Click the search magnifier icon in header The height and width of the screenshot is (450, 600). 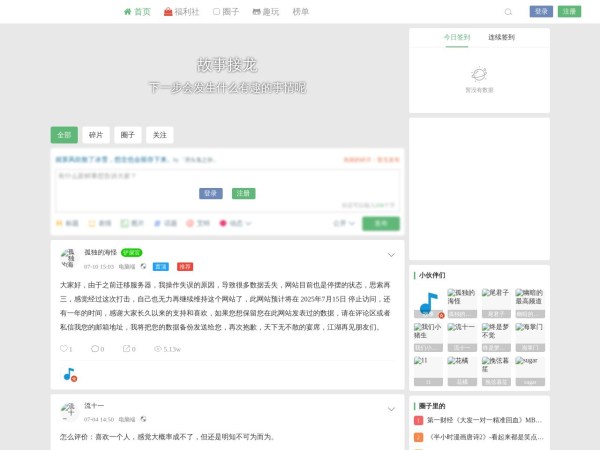click(x=508, y=12)
